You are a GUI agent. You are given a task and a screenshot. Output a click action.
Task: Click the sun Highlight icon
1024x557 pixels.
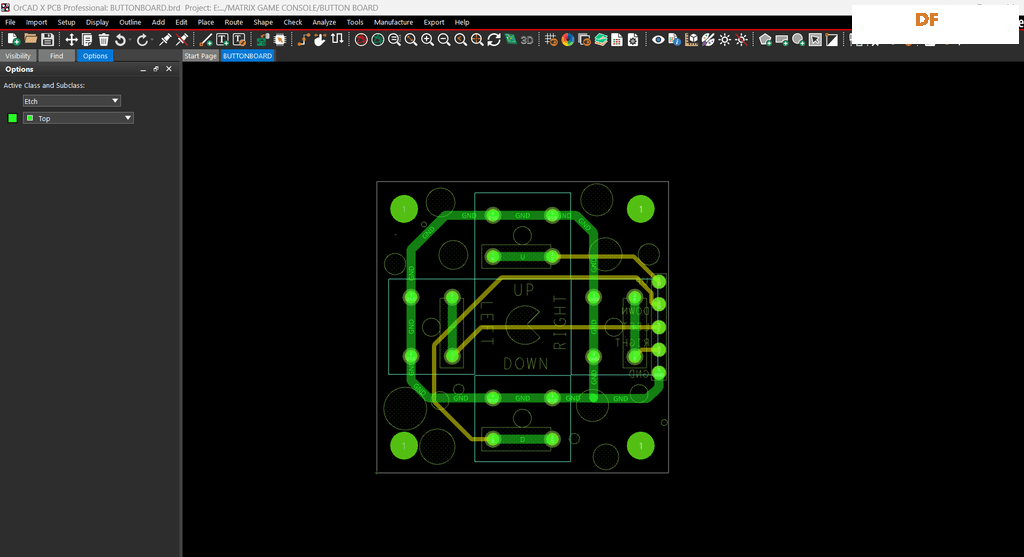725,40
